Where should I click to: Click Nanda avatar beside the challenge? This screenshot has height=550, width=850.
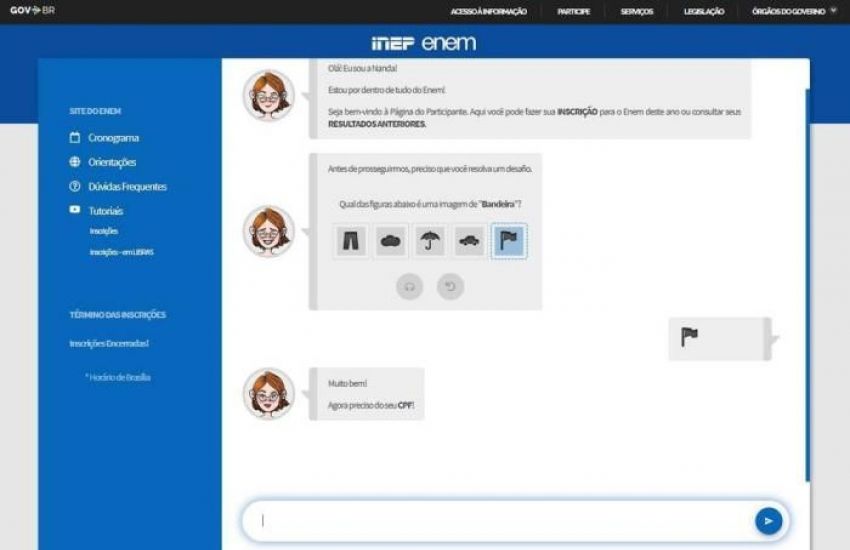[x=268, y=231]
